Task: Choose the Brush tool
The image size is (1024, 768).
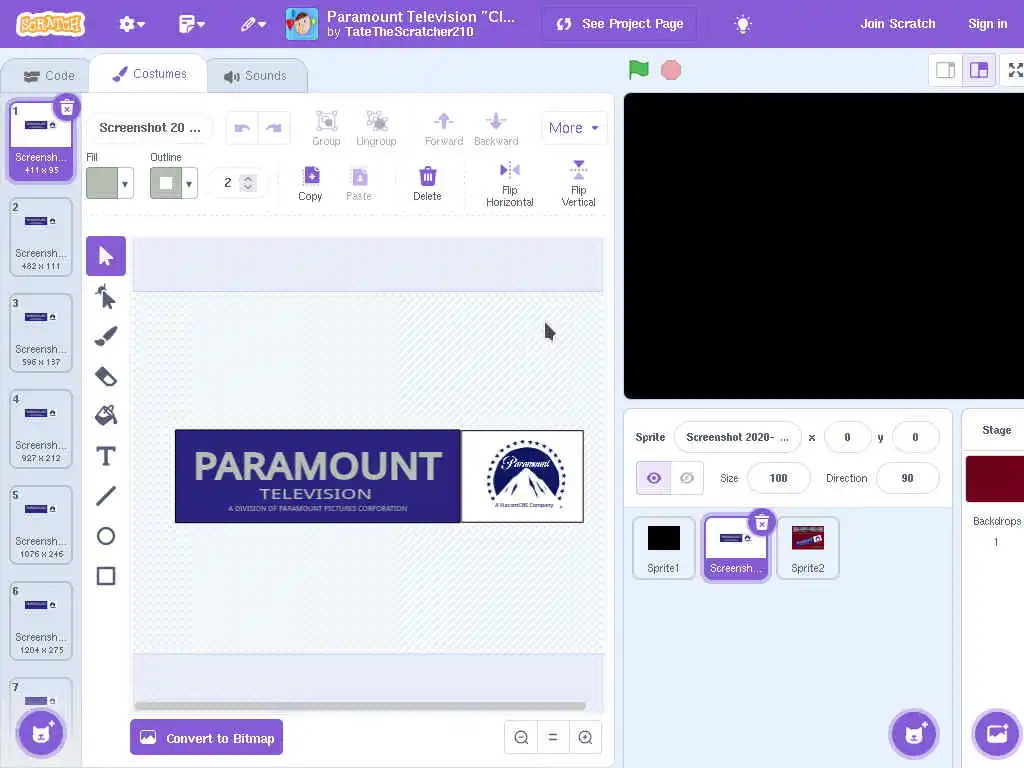Action: coord(106,336)
